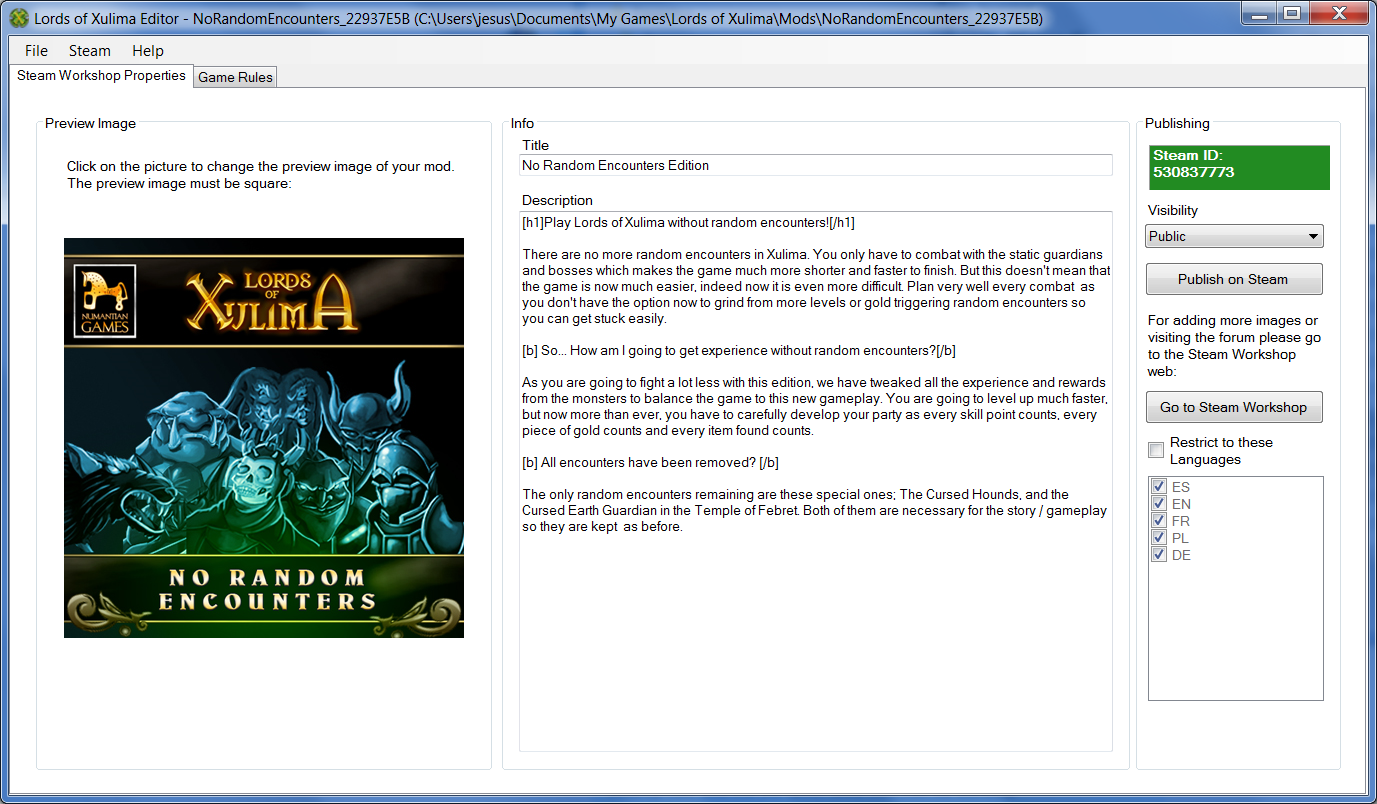Toggle the ES language checkbox
The image size is (1377, 804).
(x=1159, y=487)
